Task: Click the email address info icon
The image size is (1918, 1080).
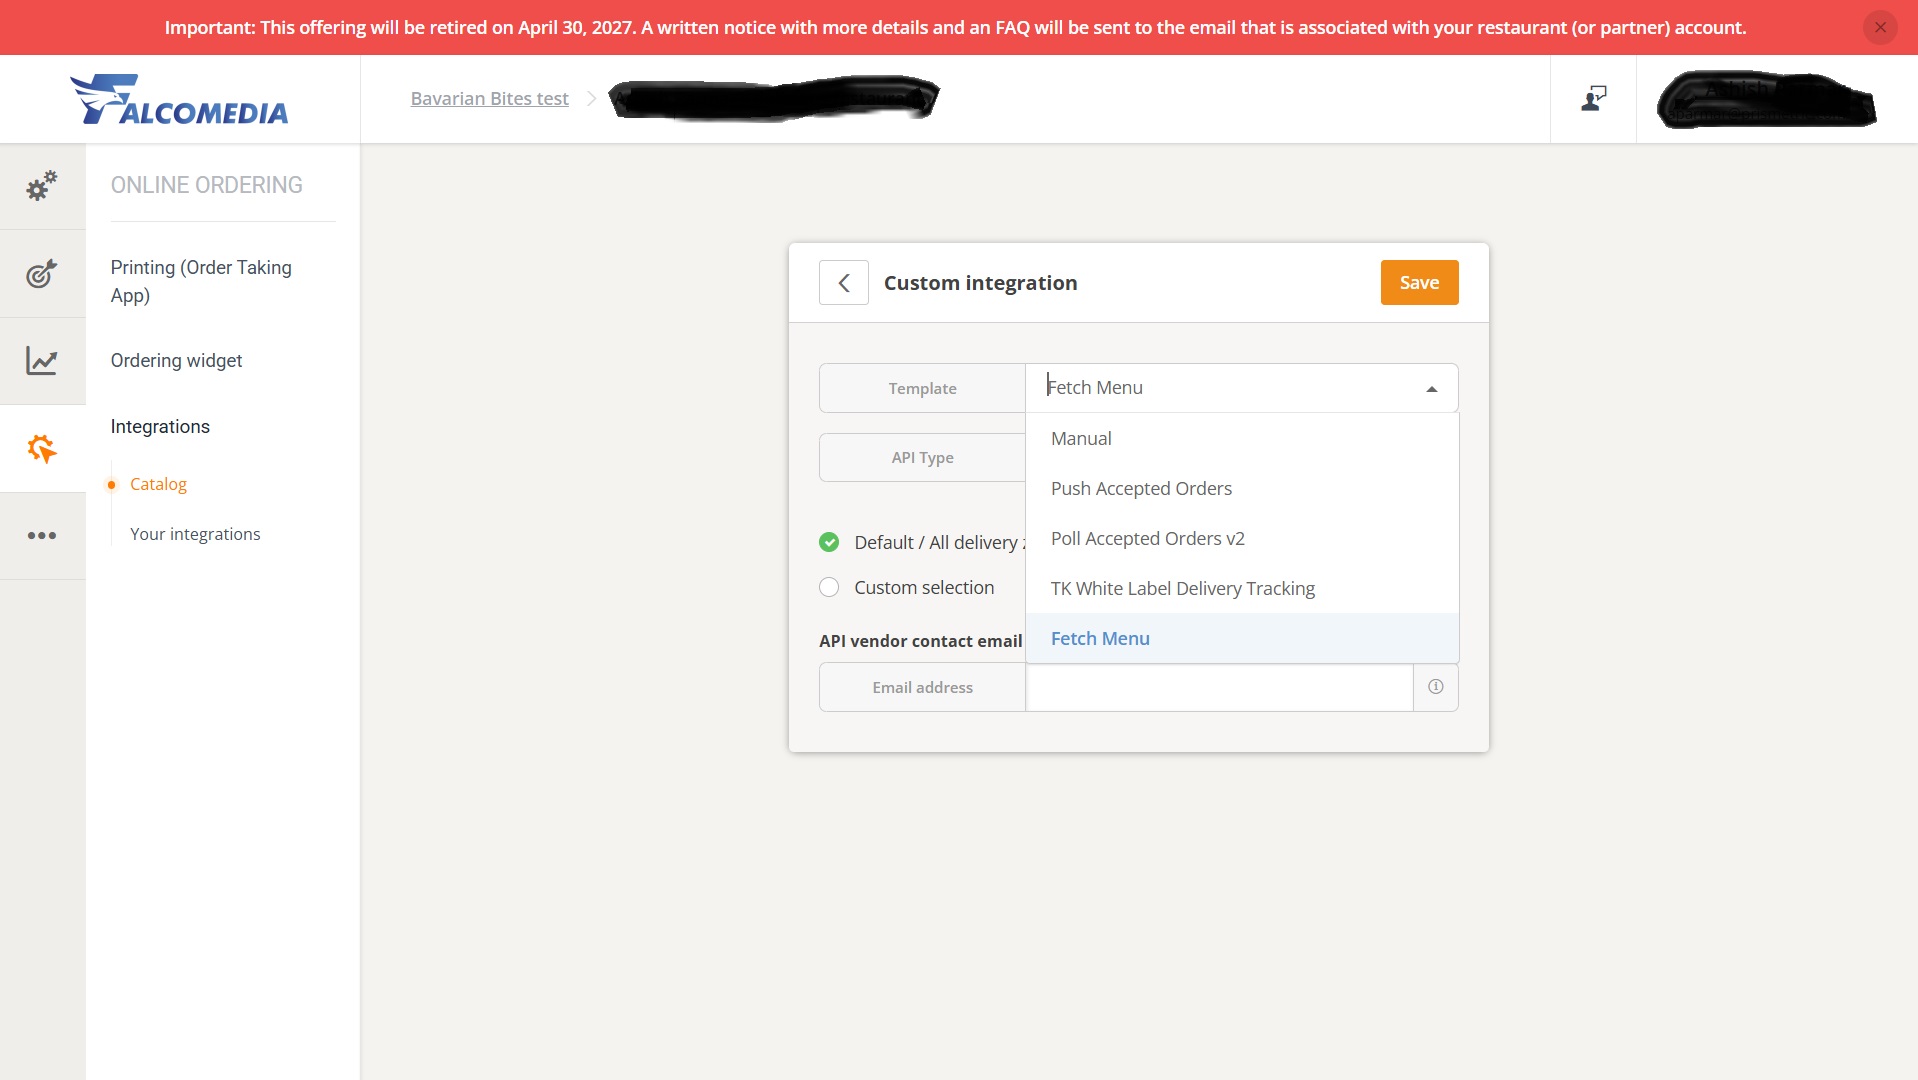Action: pos(1435,687)
